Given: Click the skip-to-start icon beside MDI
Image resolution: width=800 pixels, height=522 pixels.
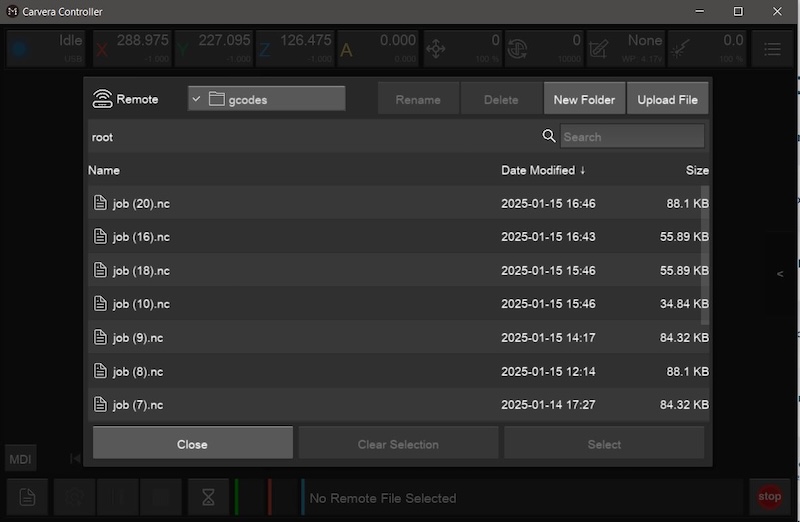Looking at the screenshot, I should (74, 459).
